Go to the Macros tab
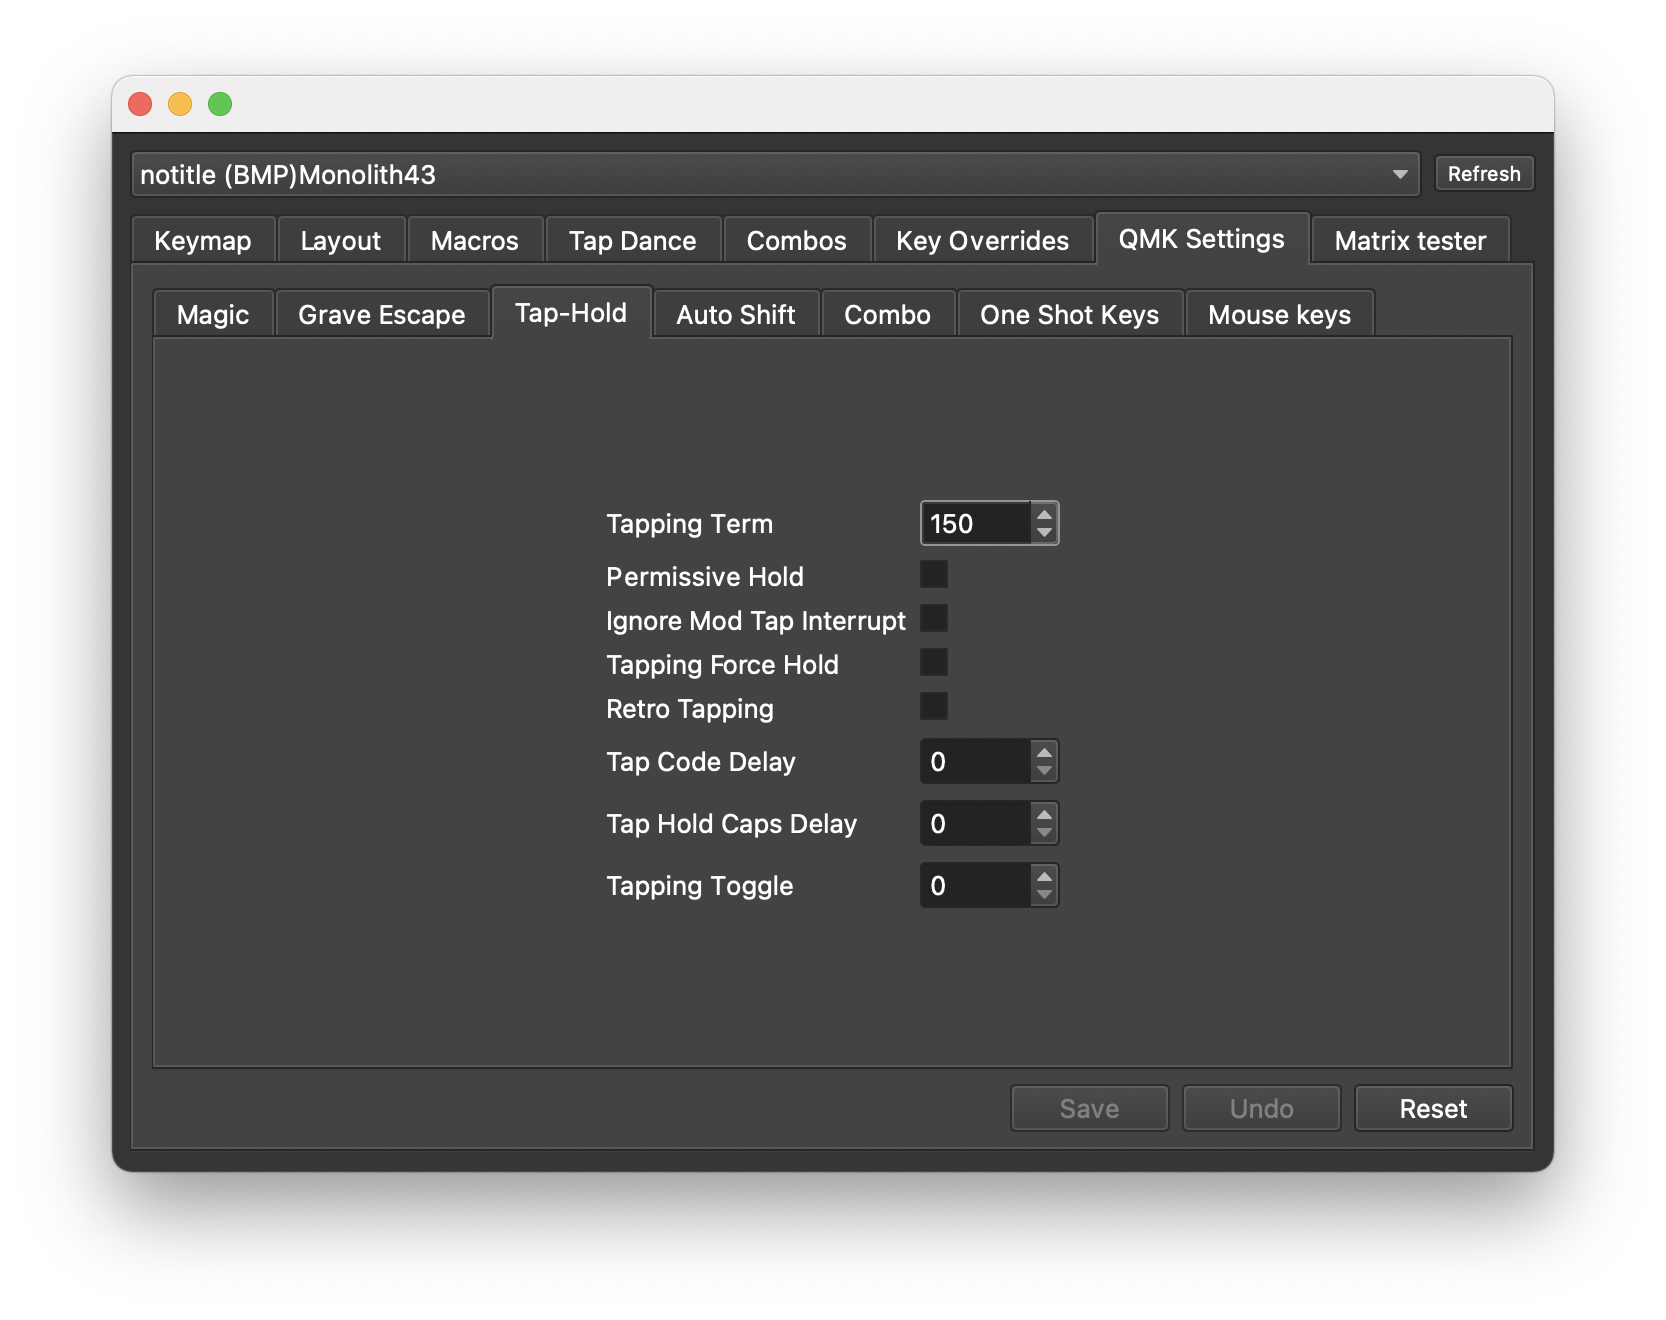 pyautogui.click(x=475, y=241)
